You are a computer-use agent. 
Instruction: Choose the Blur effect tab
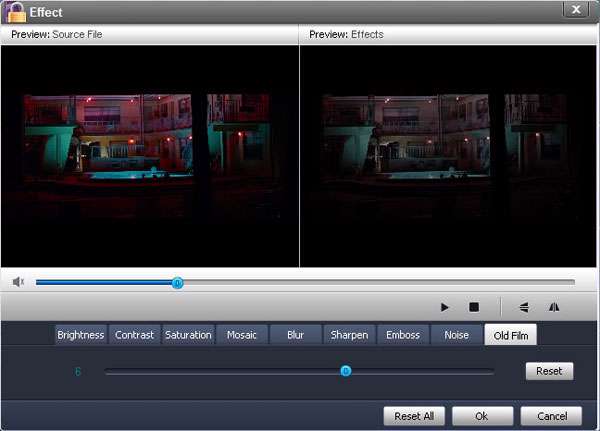tap(295, 335)
